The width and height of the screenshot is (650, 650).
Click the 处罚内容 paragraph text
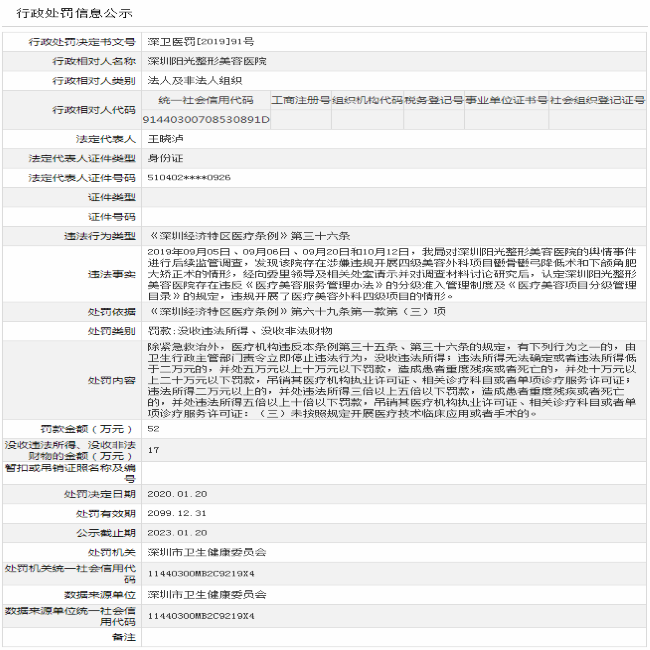(392, 378)
